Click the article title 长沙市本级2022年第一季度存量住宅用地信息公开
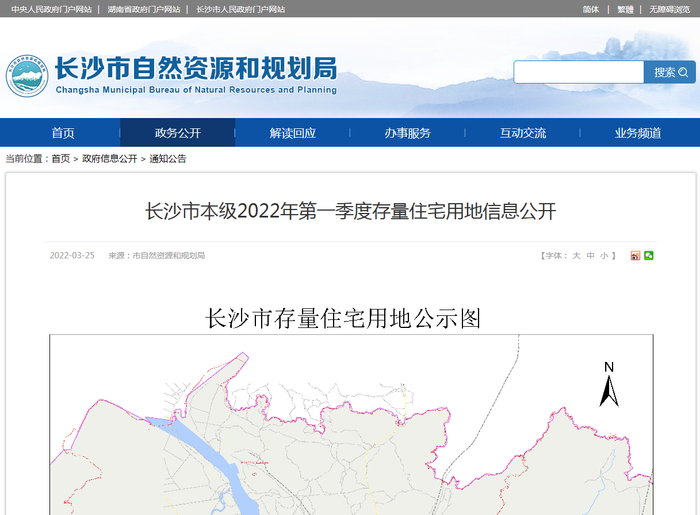The height and width of the screenshot is (515, 700). 350,211
